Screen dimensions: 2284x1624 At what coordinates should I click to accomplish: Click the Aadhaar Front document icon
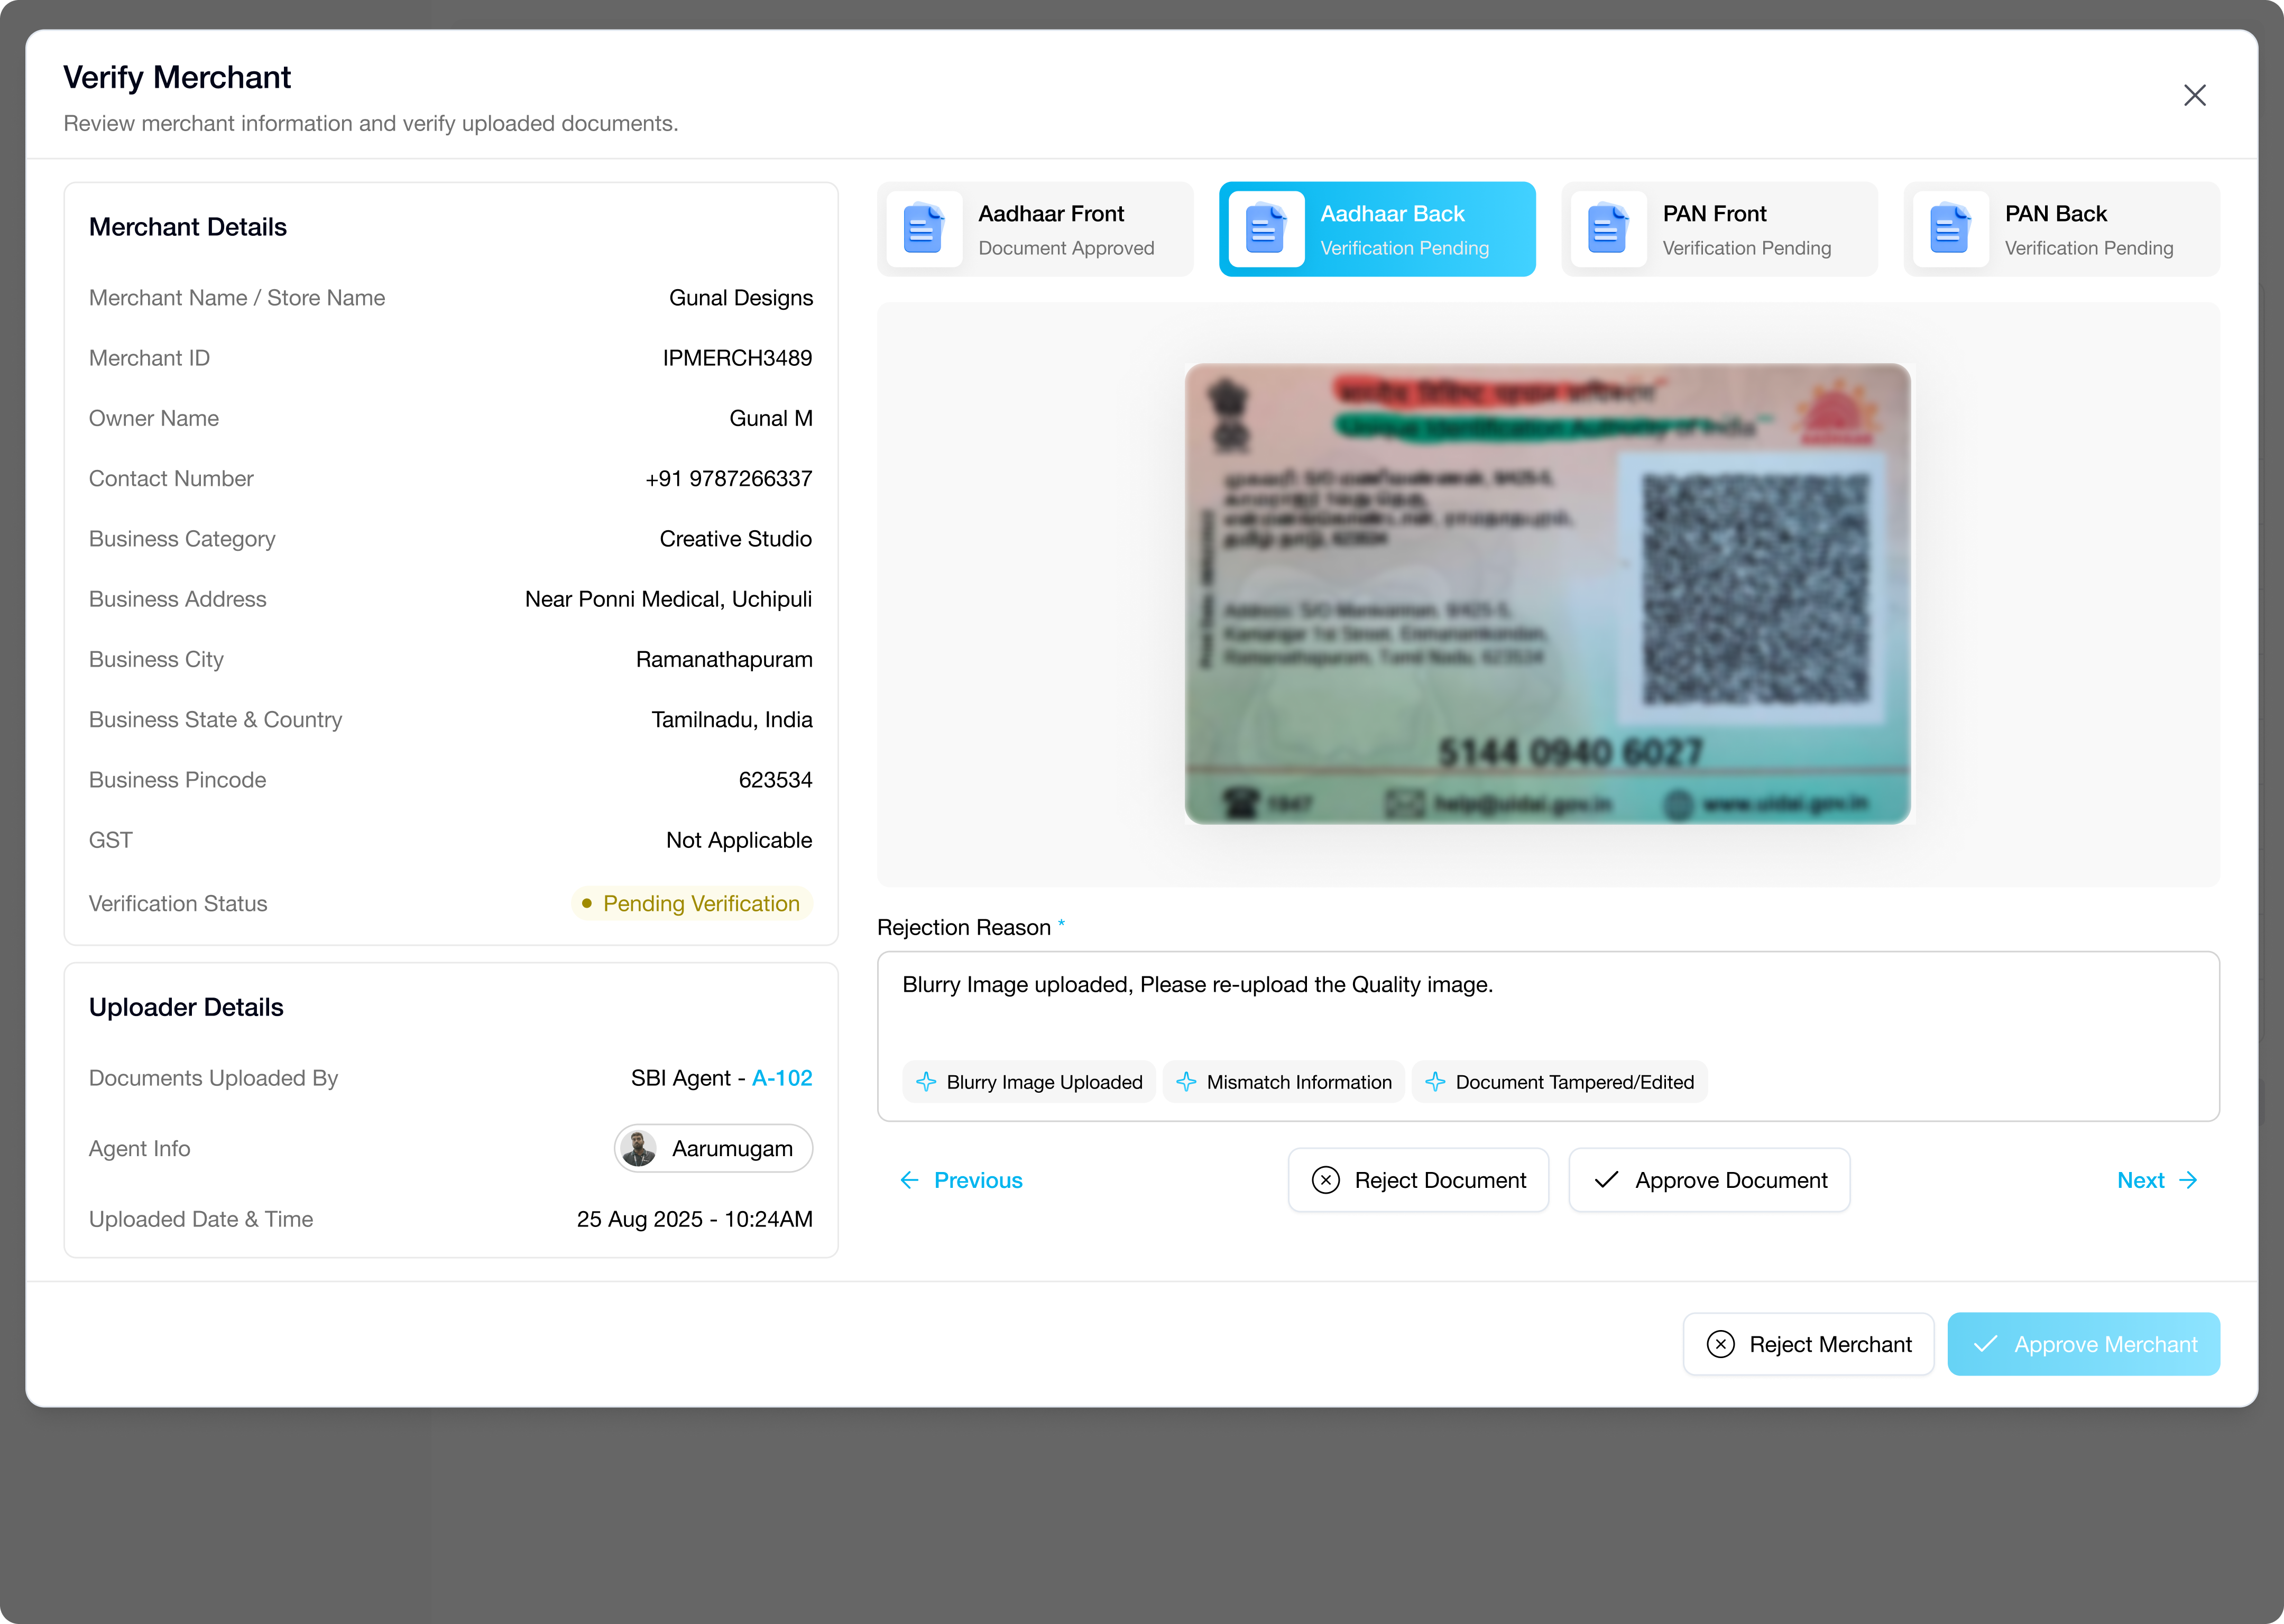[923, 229]
